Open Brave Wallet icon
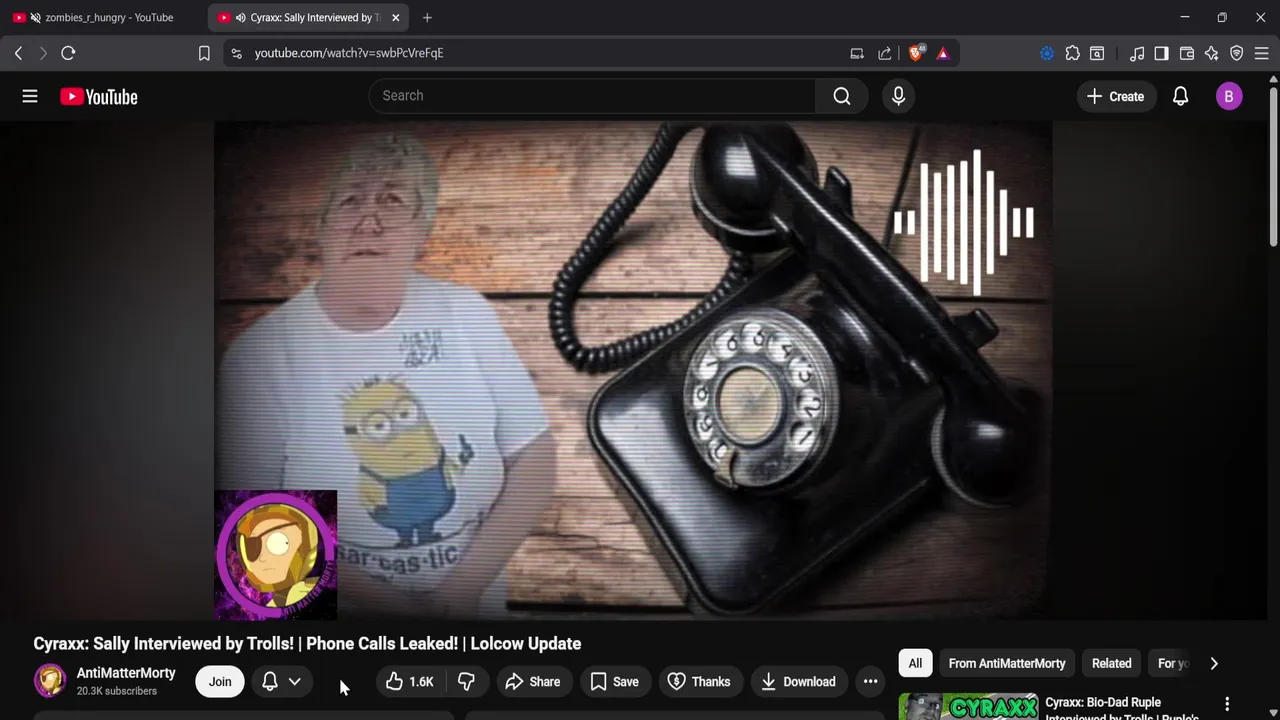 (1187, 53)
